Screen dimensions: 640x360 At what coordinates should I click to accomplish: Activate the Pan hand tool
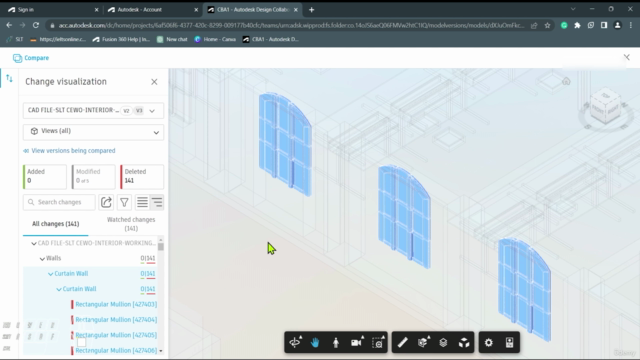[315, 342]
